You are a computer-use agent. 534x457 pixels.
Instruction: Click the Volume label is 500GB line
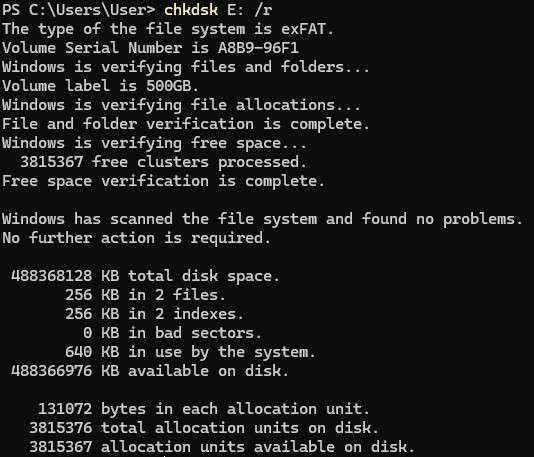coord(100,85)
